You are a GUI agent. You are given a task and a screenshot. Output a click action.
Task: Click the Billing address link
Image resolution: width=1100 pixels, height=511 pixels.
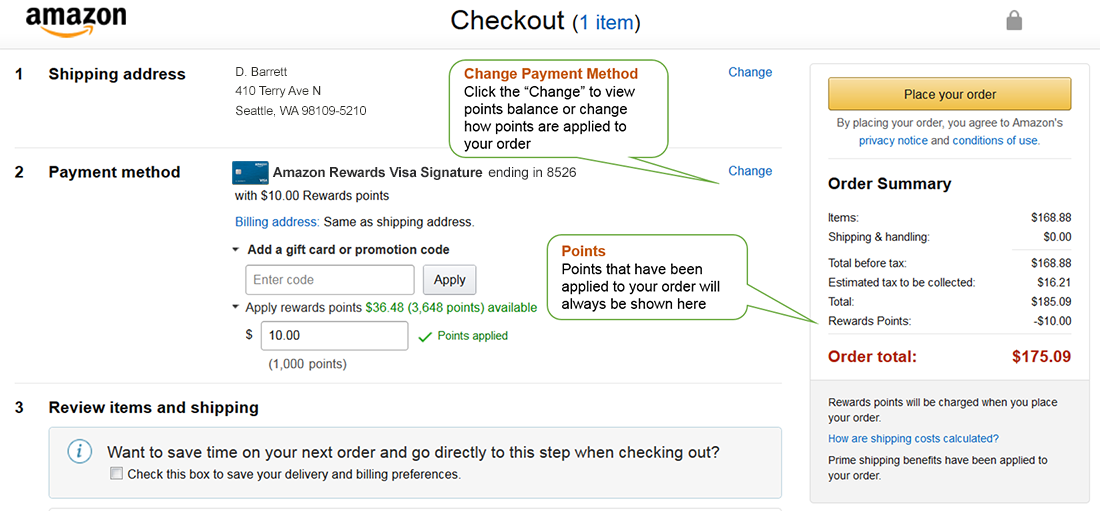277,222
